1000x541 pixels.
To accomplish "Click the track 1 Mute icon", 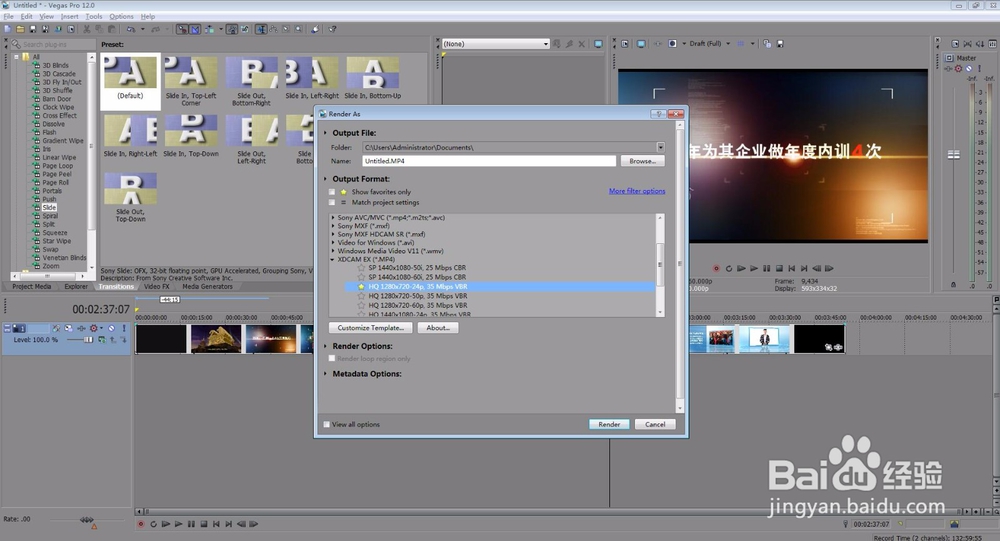I will [112, 328].
